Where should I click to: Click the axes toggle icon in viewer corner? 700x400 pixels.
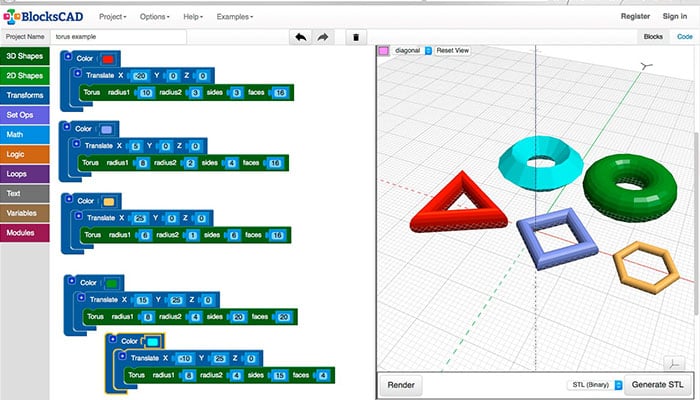[674, 363]
